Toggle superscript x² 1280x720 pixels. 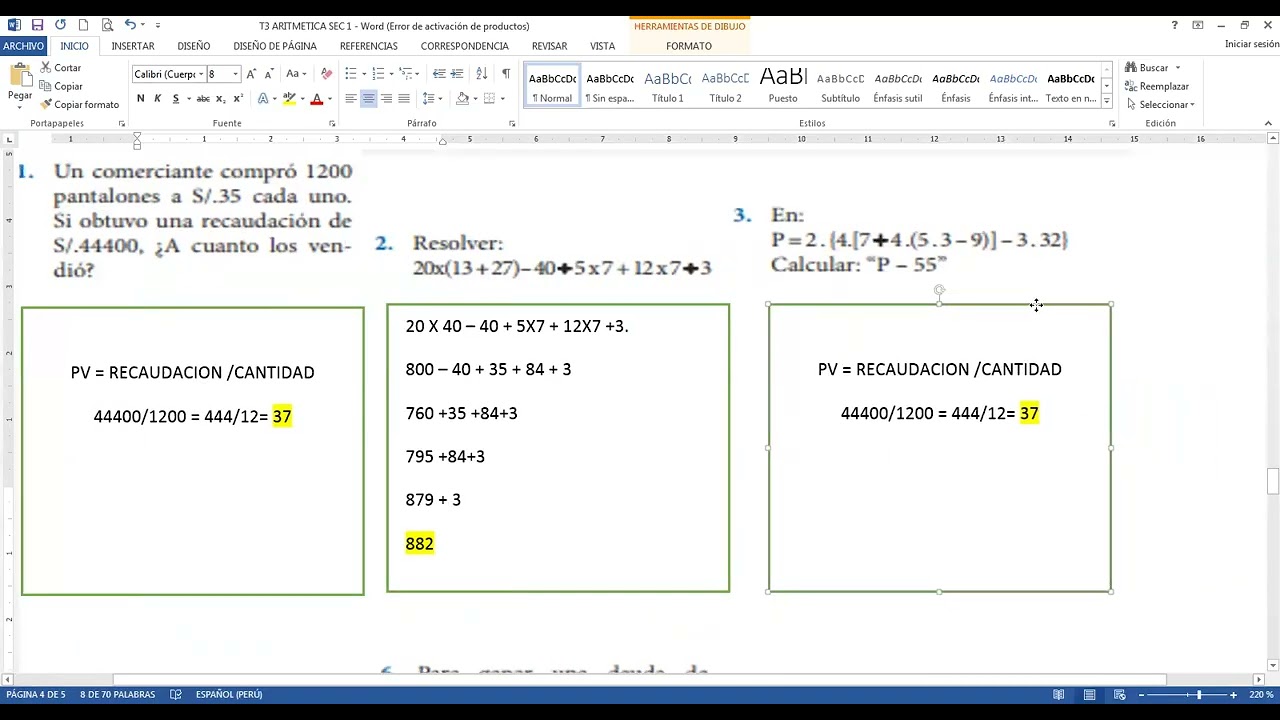(238, 98)
